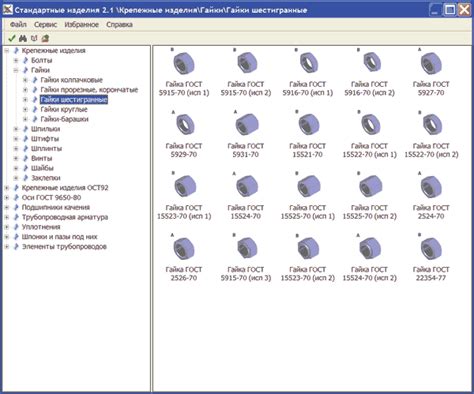Select nut Гайка ГОСТ 5927-70
The height and width of the screenshot is (394, 474).
[431, 72]
